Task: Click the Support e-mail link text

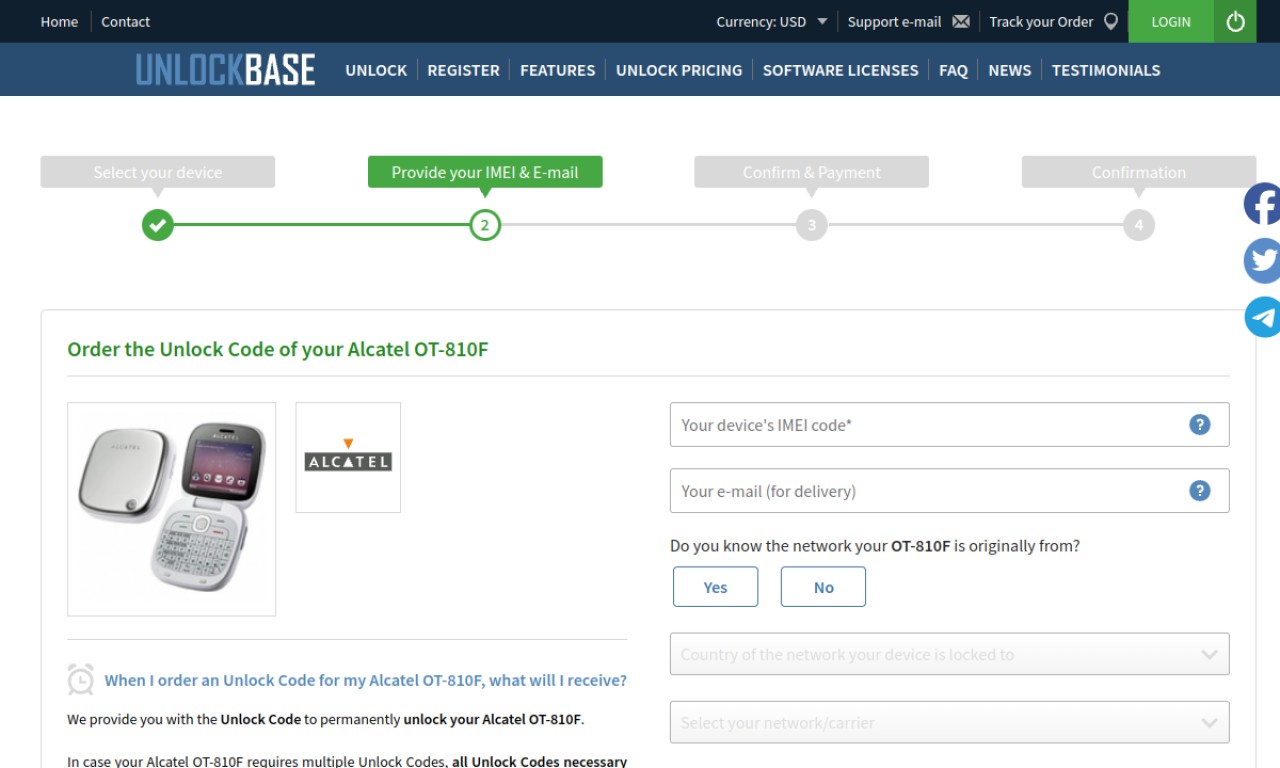Action: pyautogui.click(x=894, y=21)
